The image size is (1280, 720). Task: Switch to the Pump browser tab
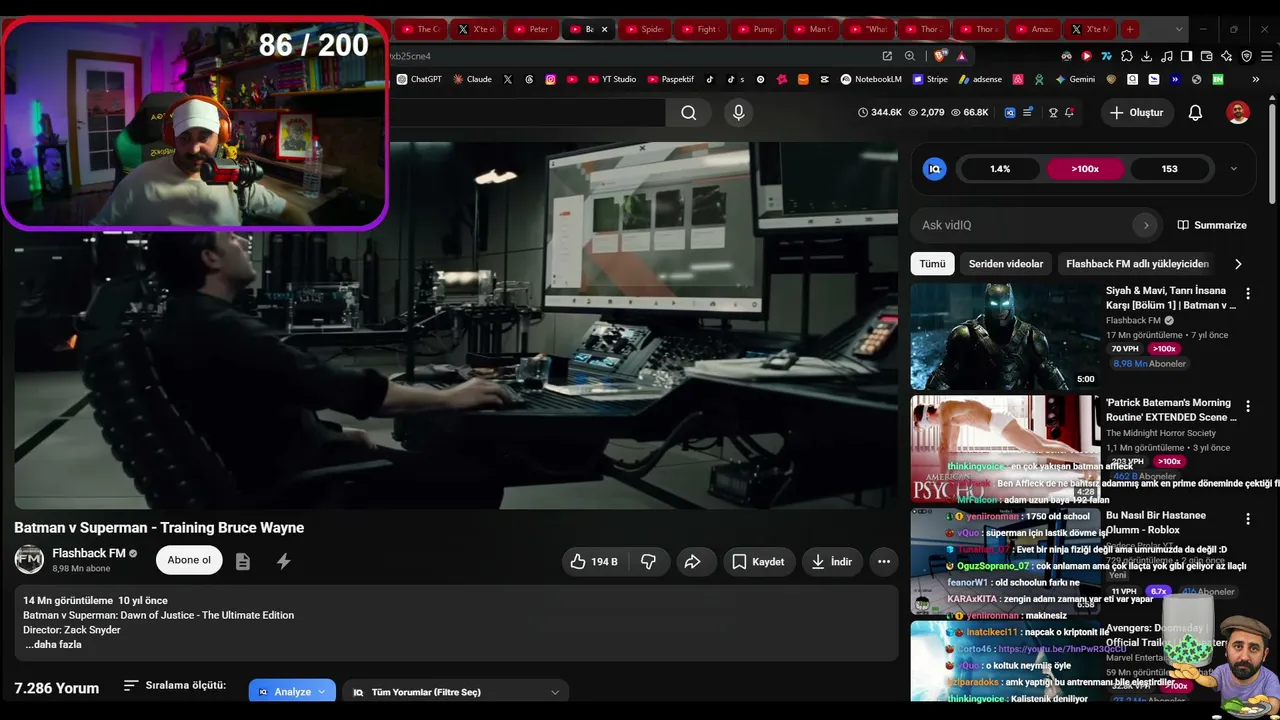[758, 29]
